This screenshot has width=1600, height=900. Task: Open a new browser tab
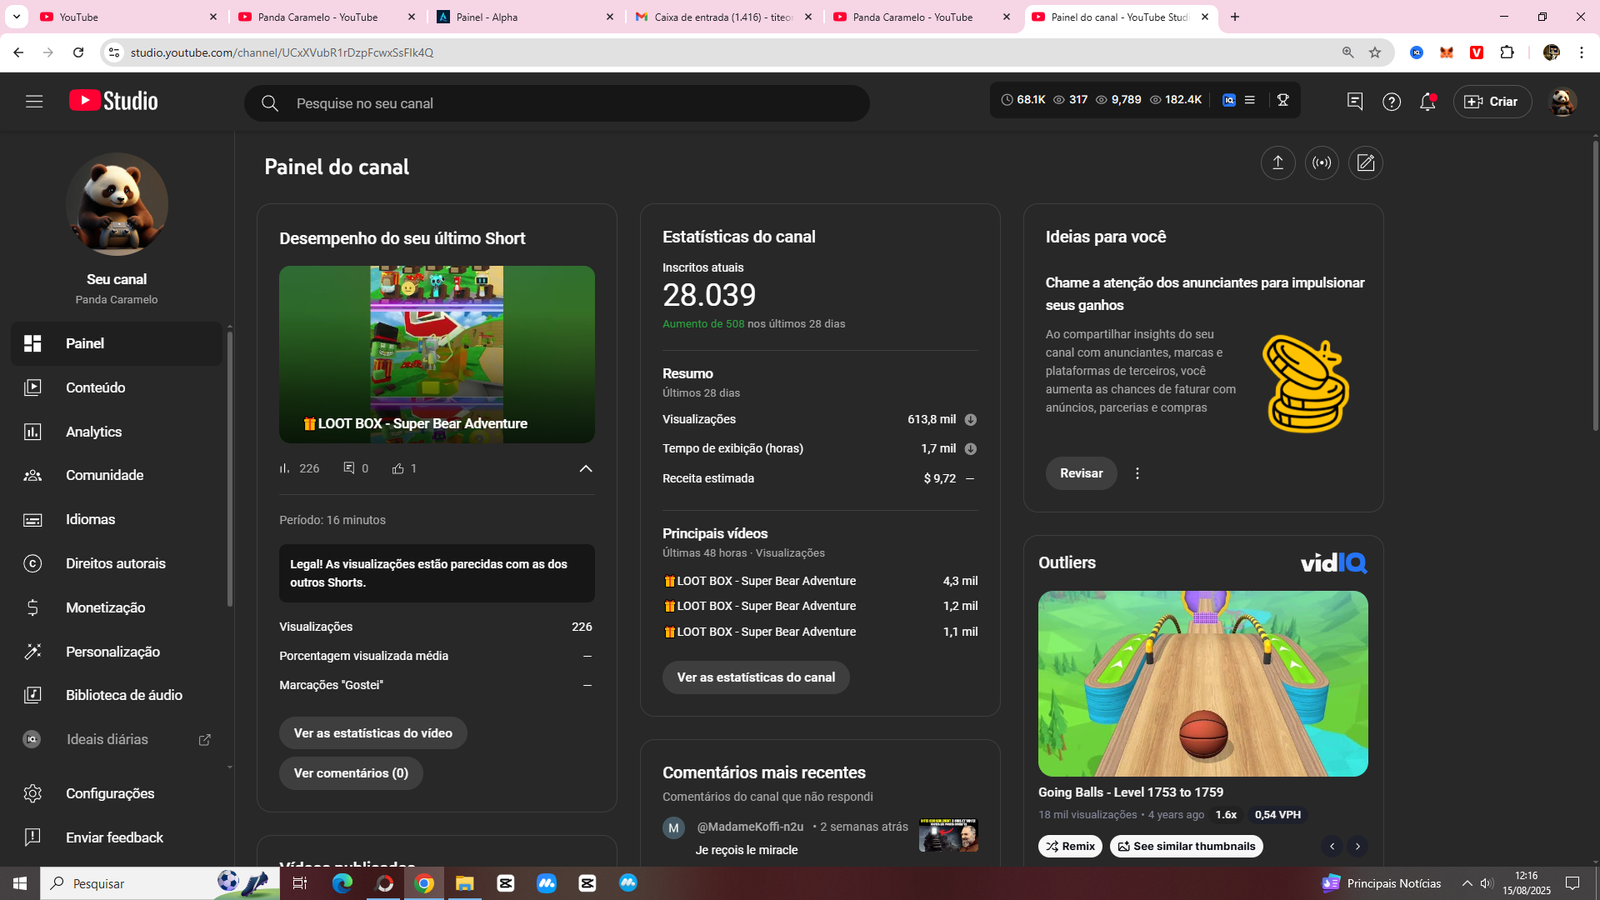[1235, 17]
